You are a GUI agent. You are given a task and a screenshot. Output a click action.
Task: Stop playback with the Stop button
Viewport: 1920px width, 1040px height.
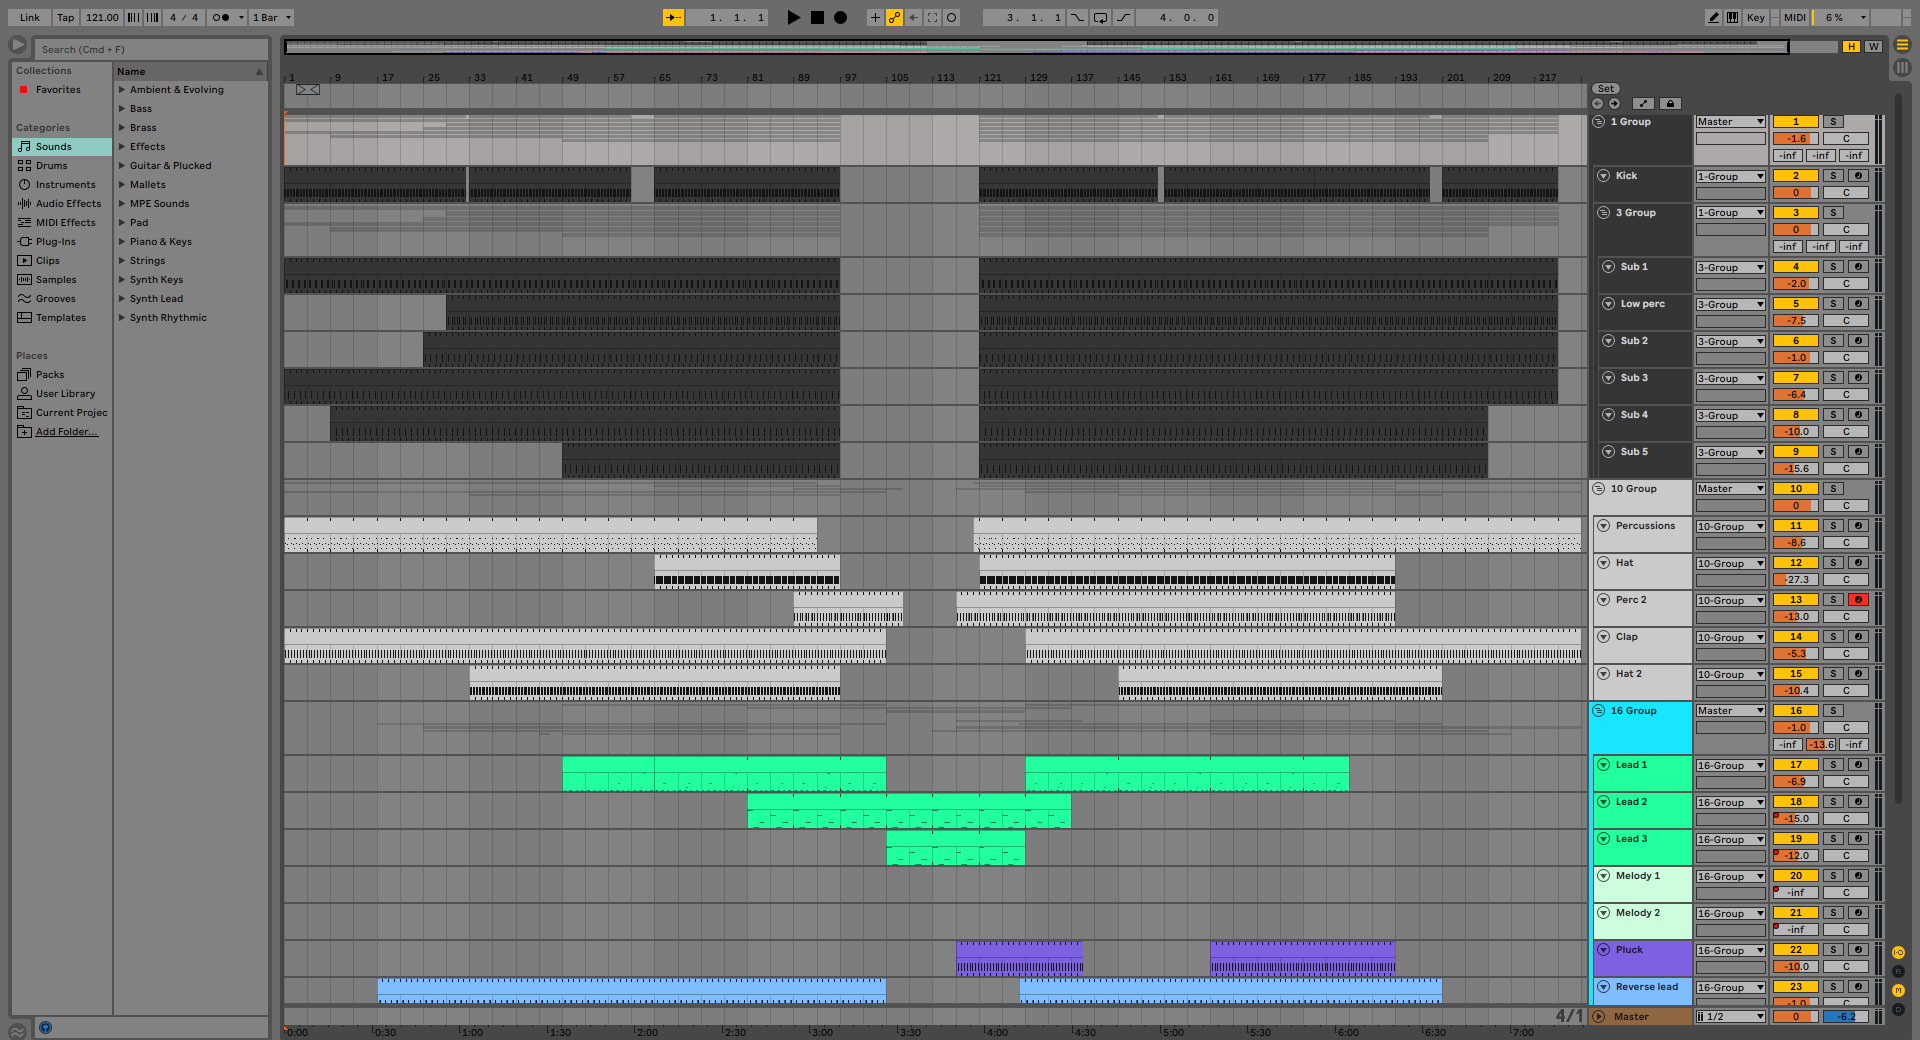click(817, 17)
